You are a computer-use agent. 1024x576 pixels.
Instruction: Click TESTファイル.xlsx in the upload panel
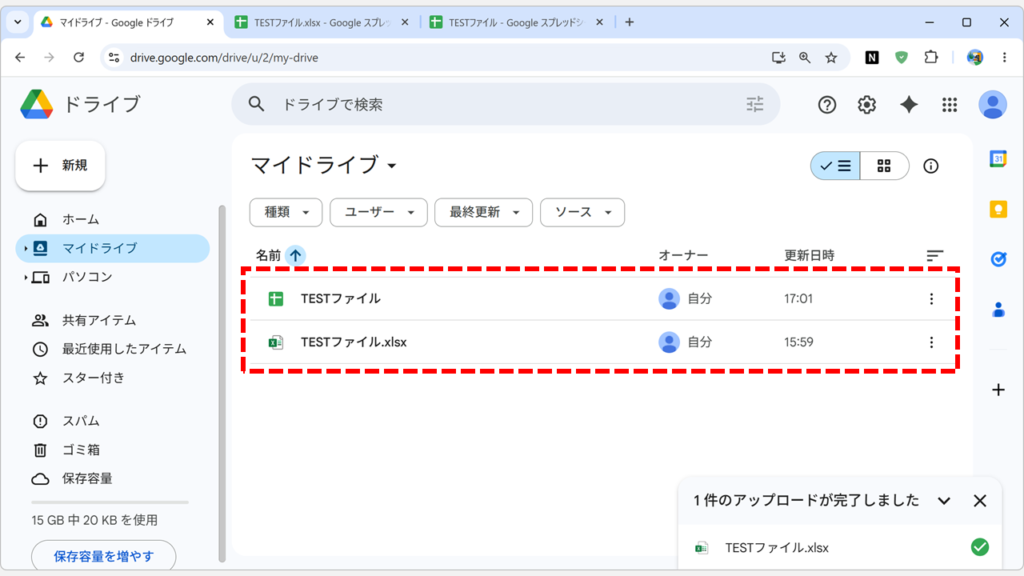(x=776, y=548)
